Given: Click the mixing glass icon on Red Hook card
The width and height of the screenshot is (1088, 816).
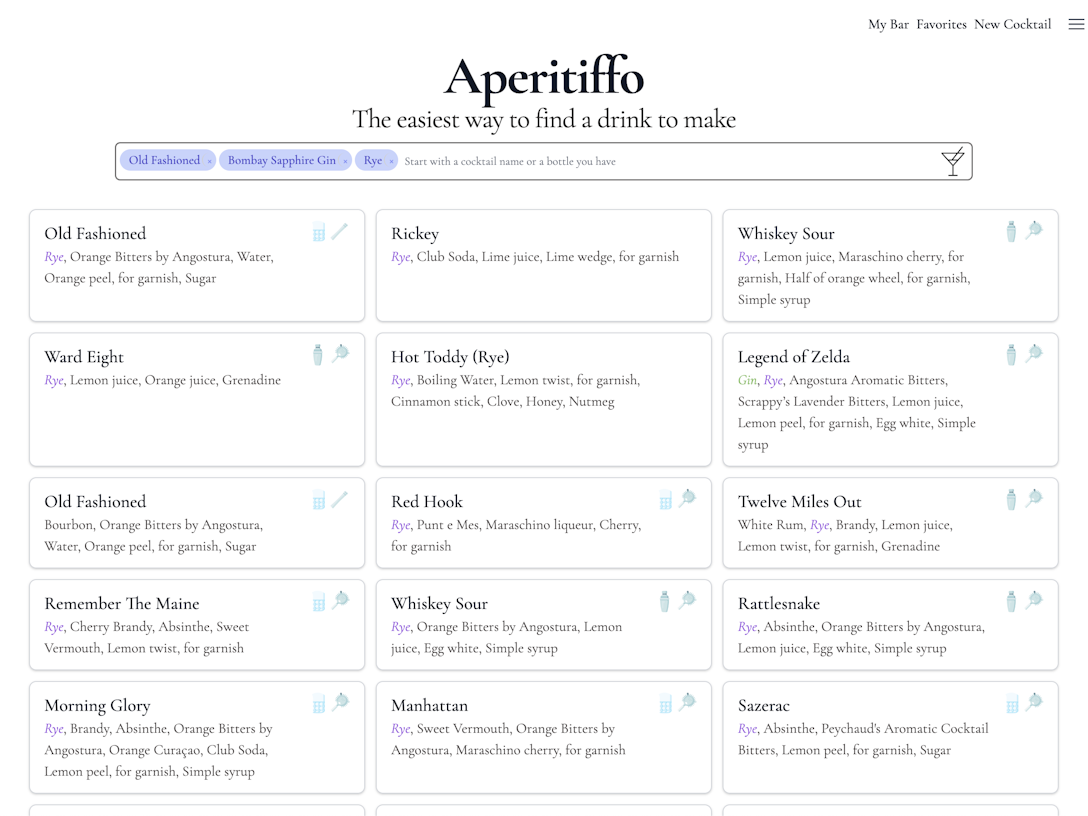Looking at the screenshot, I should (x=666, y=500).
